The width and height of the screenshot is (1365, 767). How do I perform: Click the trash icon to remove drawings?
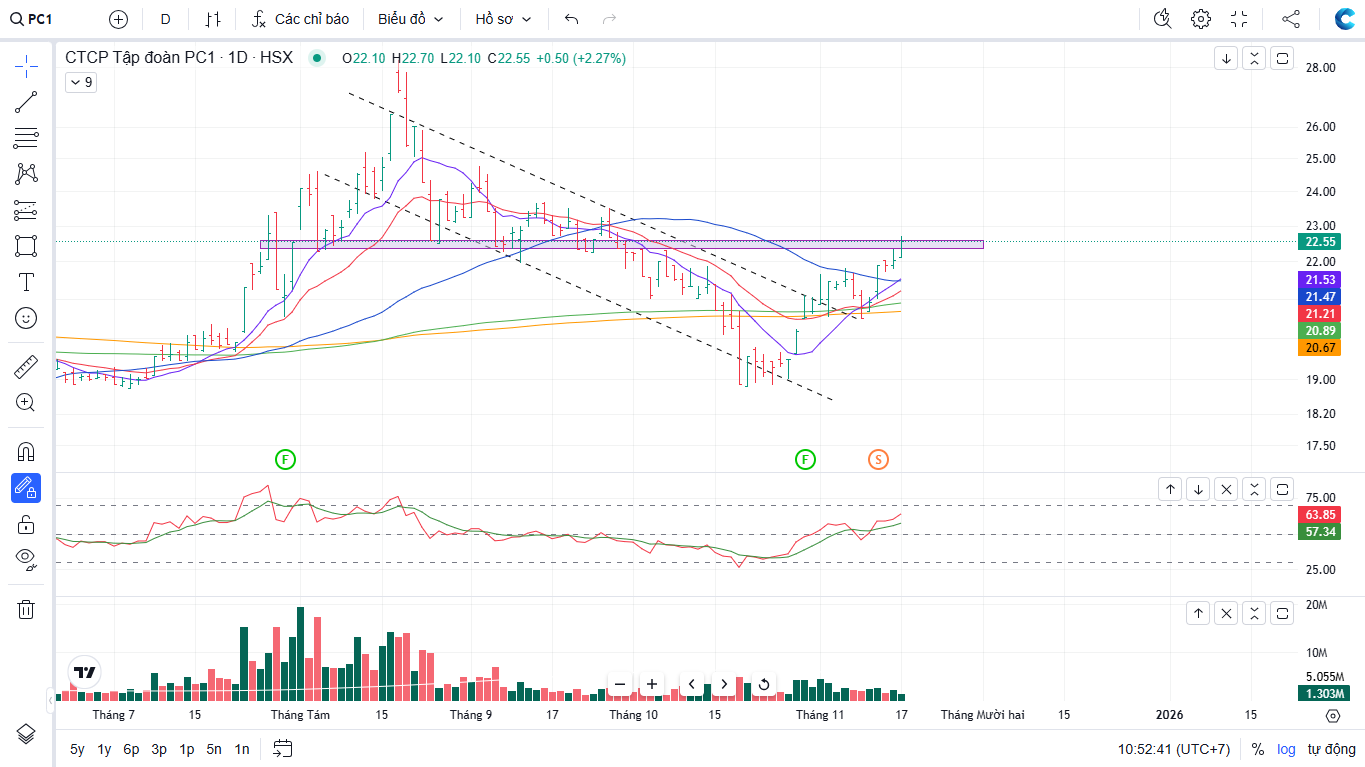coord(26,609)
